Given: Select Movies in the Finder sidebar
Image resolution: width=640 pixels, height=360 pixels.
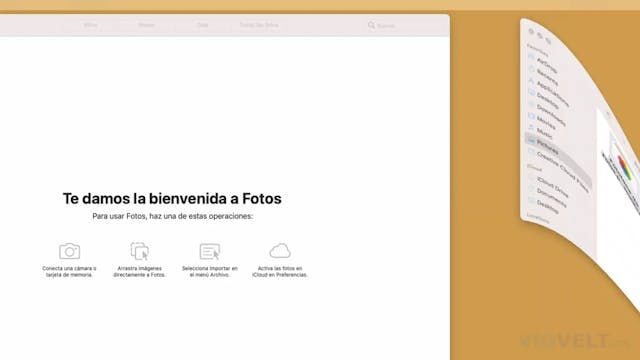Looking at the screenshot, I should point(546,122).
